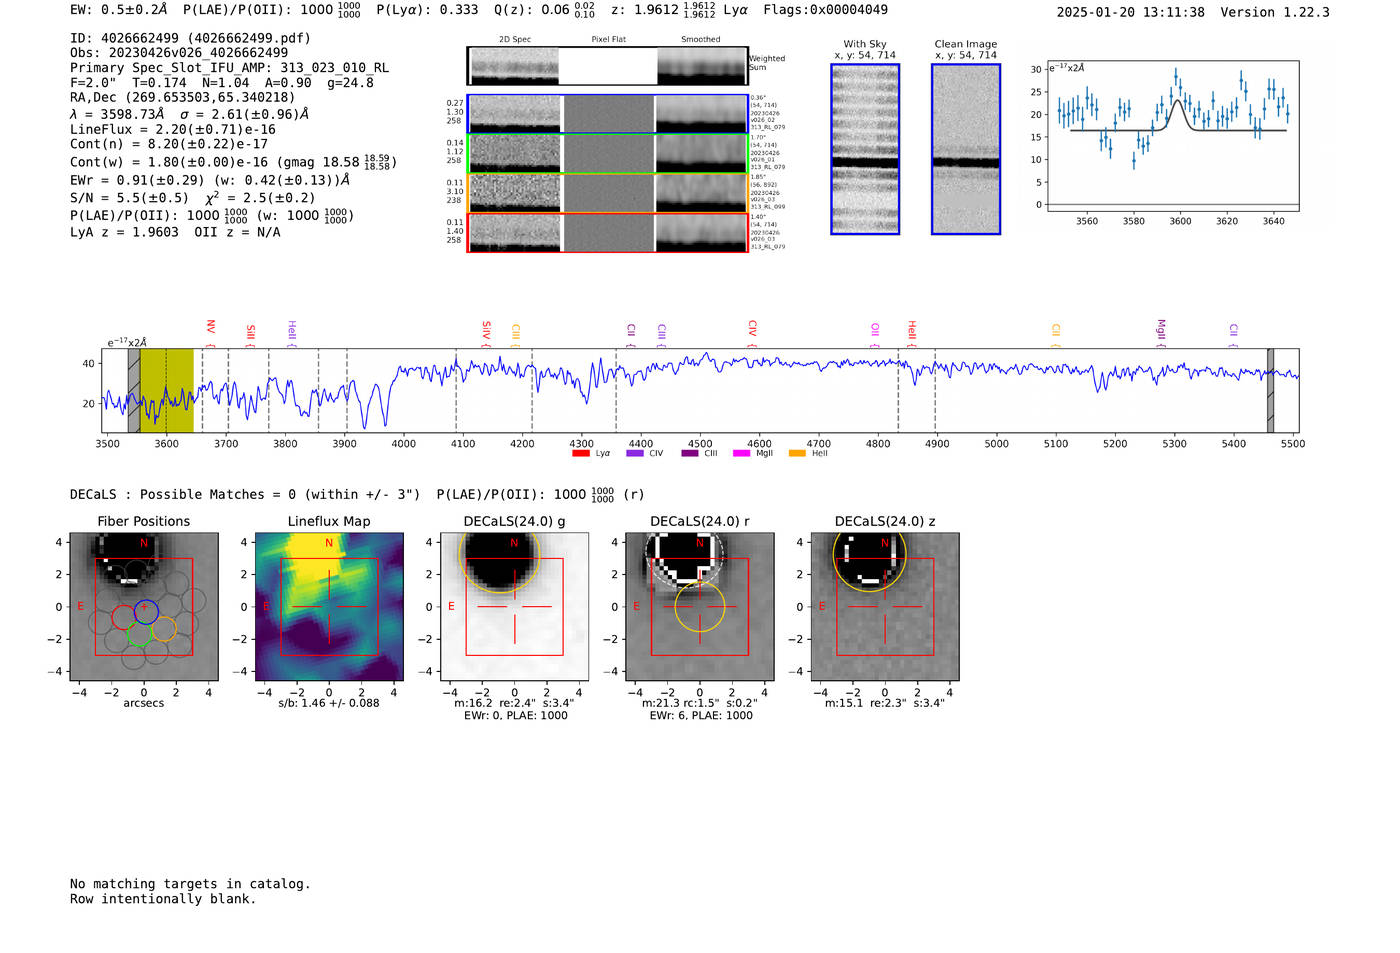Click the s/b: 1.46 +/- 0.088 label
The height and width of the screenshot is (953, 1400).
coord(329,703)
